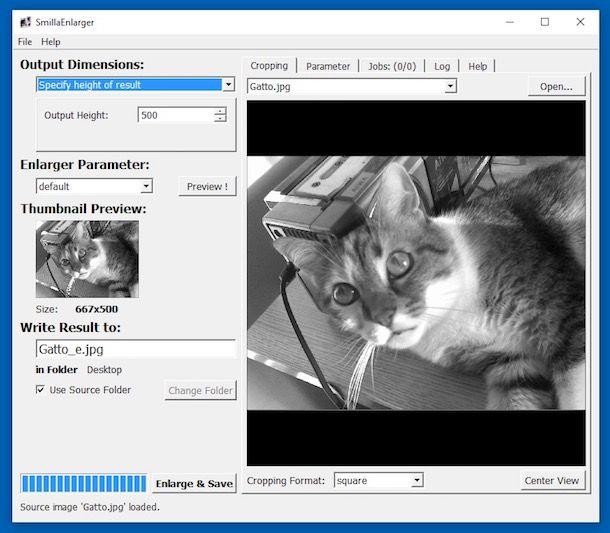Viewport: 610px width, 533px height.
Task: Open the Jobs: (0/0) tab
Action: (392, 66)
